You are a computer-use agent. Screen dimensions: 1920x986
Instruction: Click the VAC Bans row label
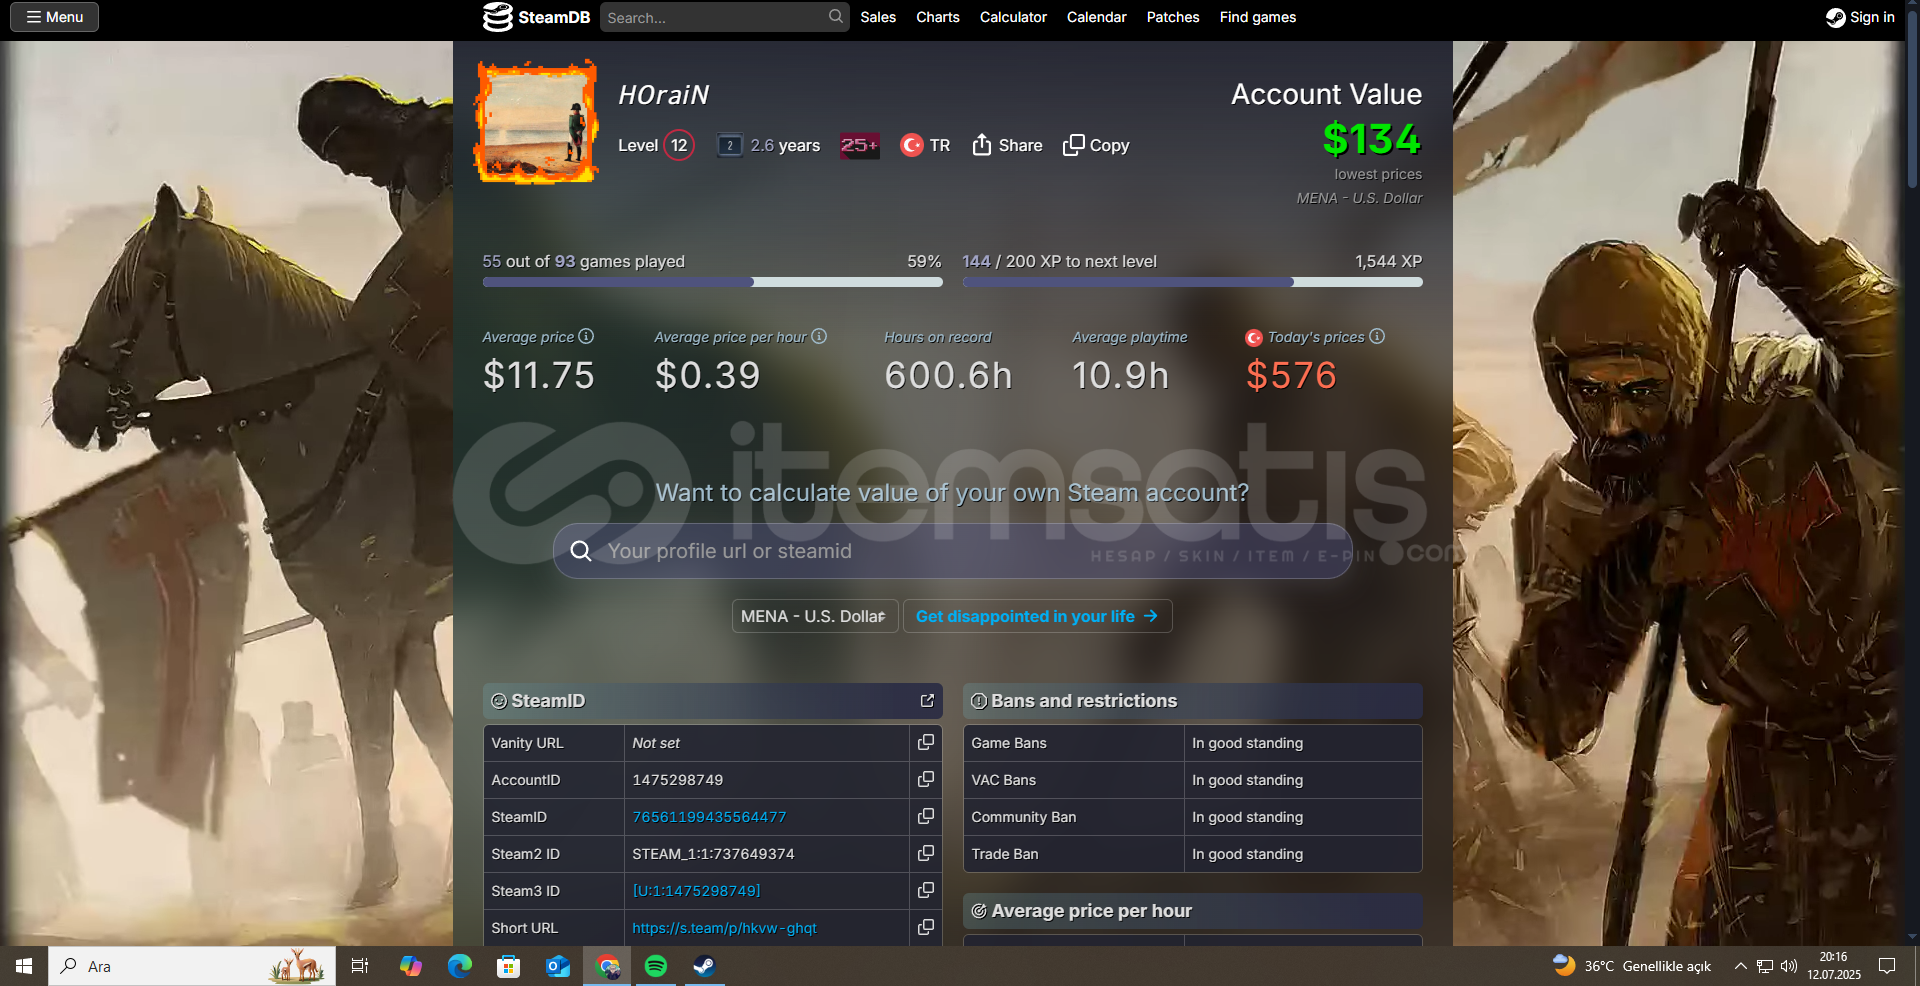1003,780
